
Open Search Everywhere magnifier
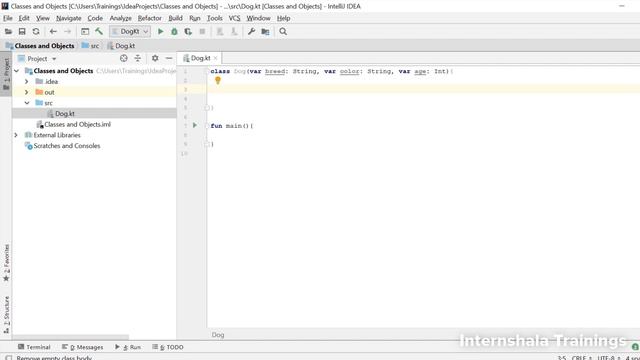point(283,31)
